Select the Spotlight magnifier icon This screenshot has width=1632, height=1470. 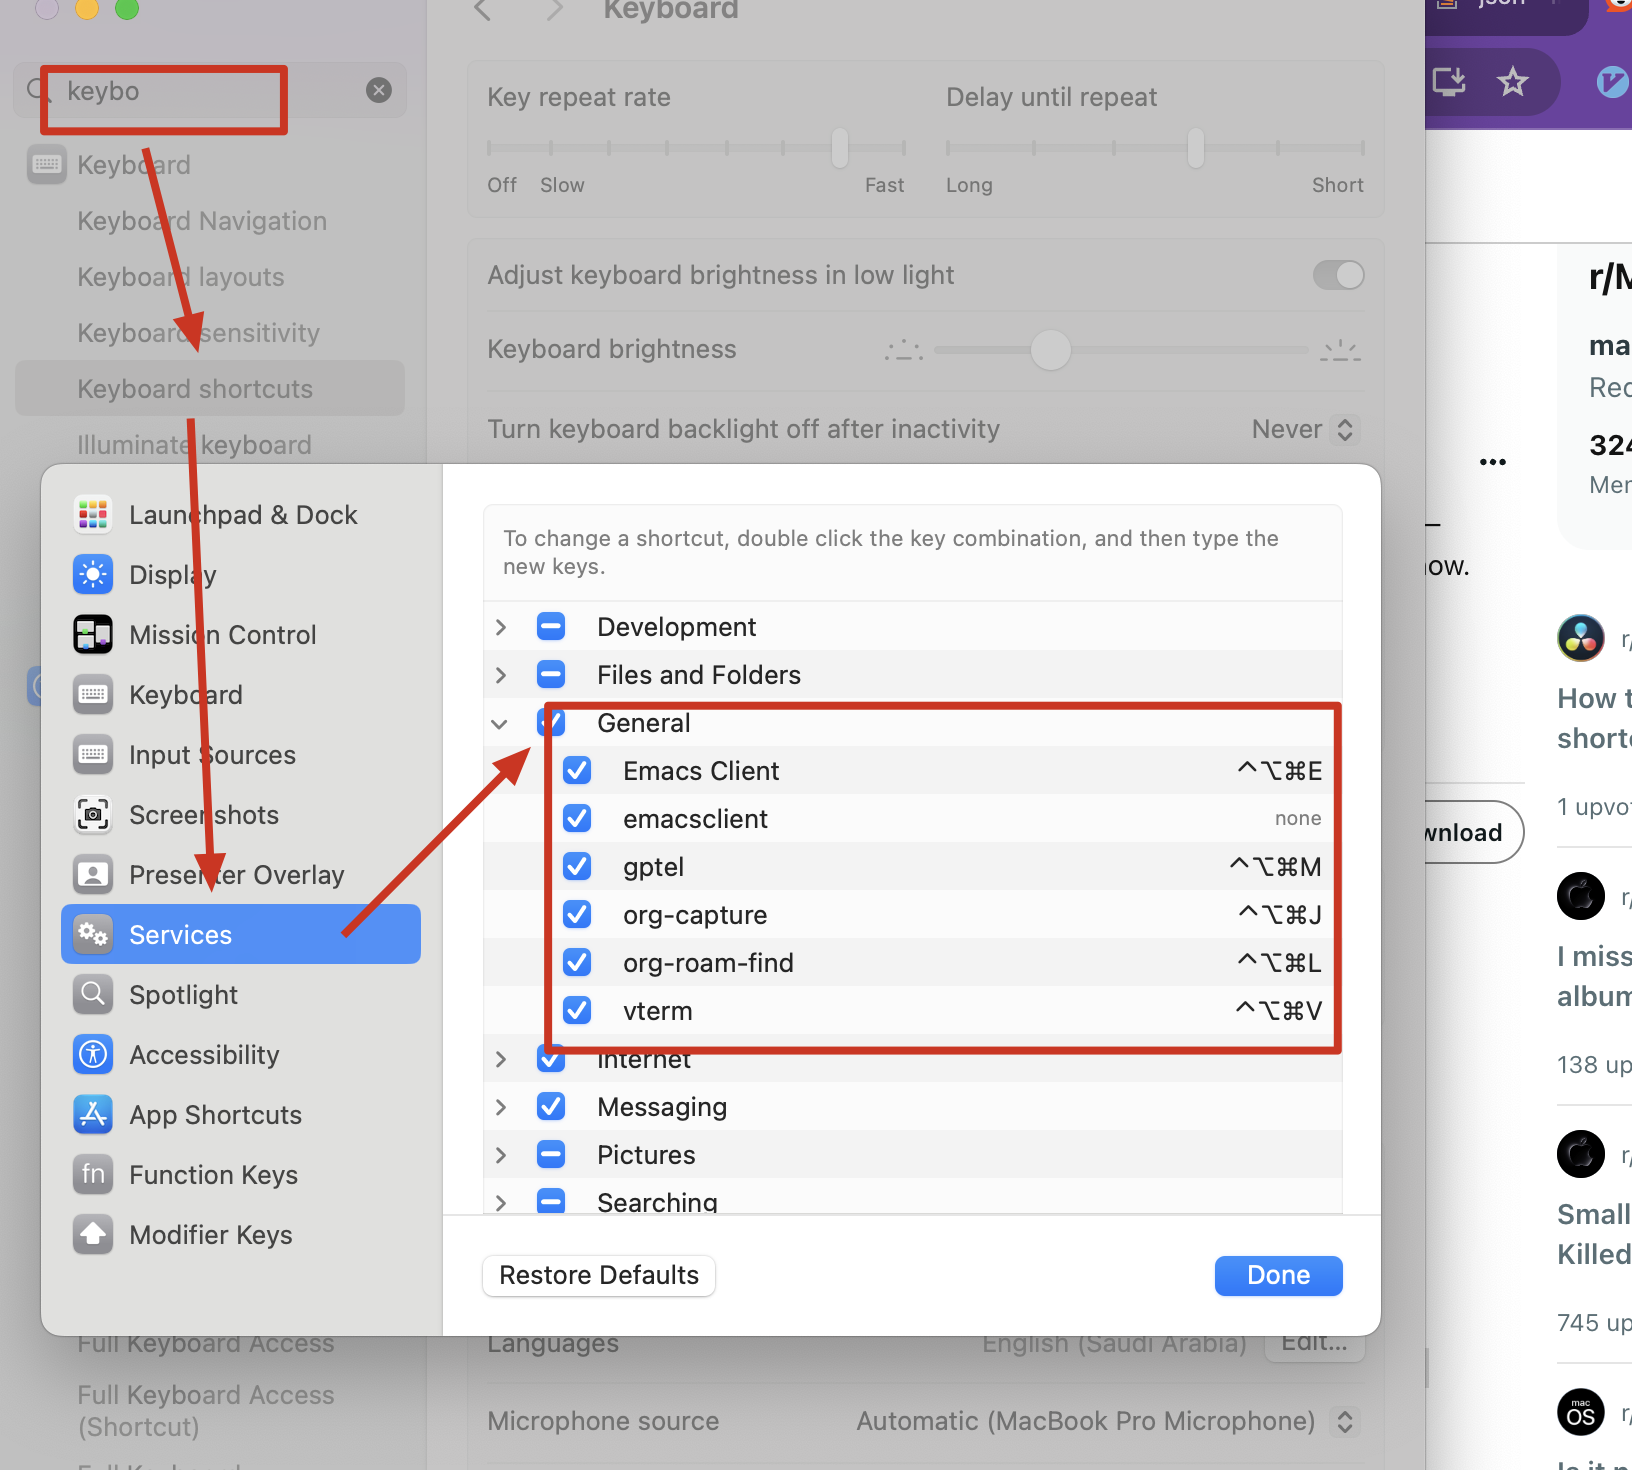click(93, 994)
